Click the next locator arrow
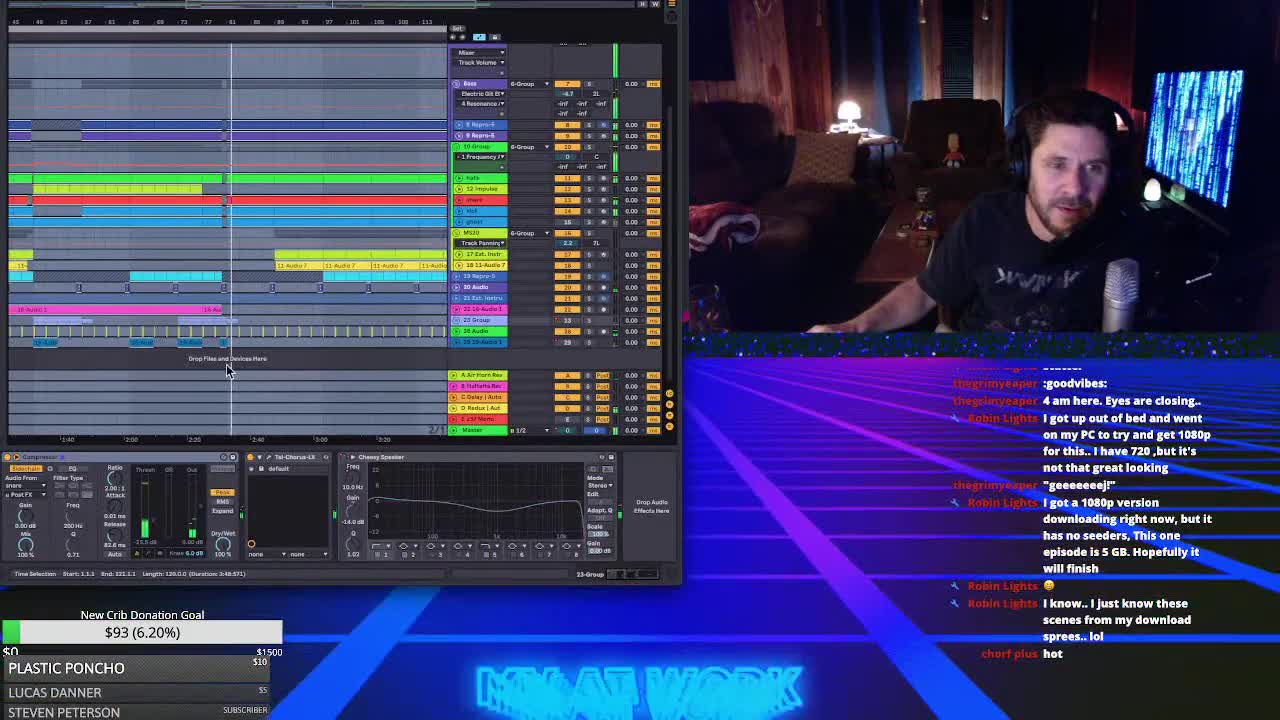Image resolution: width=1280 pixels, height=720 pixels. coord(462,37)
